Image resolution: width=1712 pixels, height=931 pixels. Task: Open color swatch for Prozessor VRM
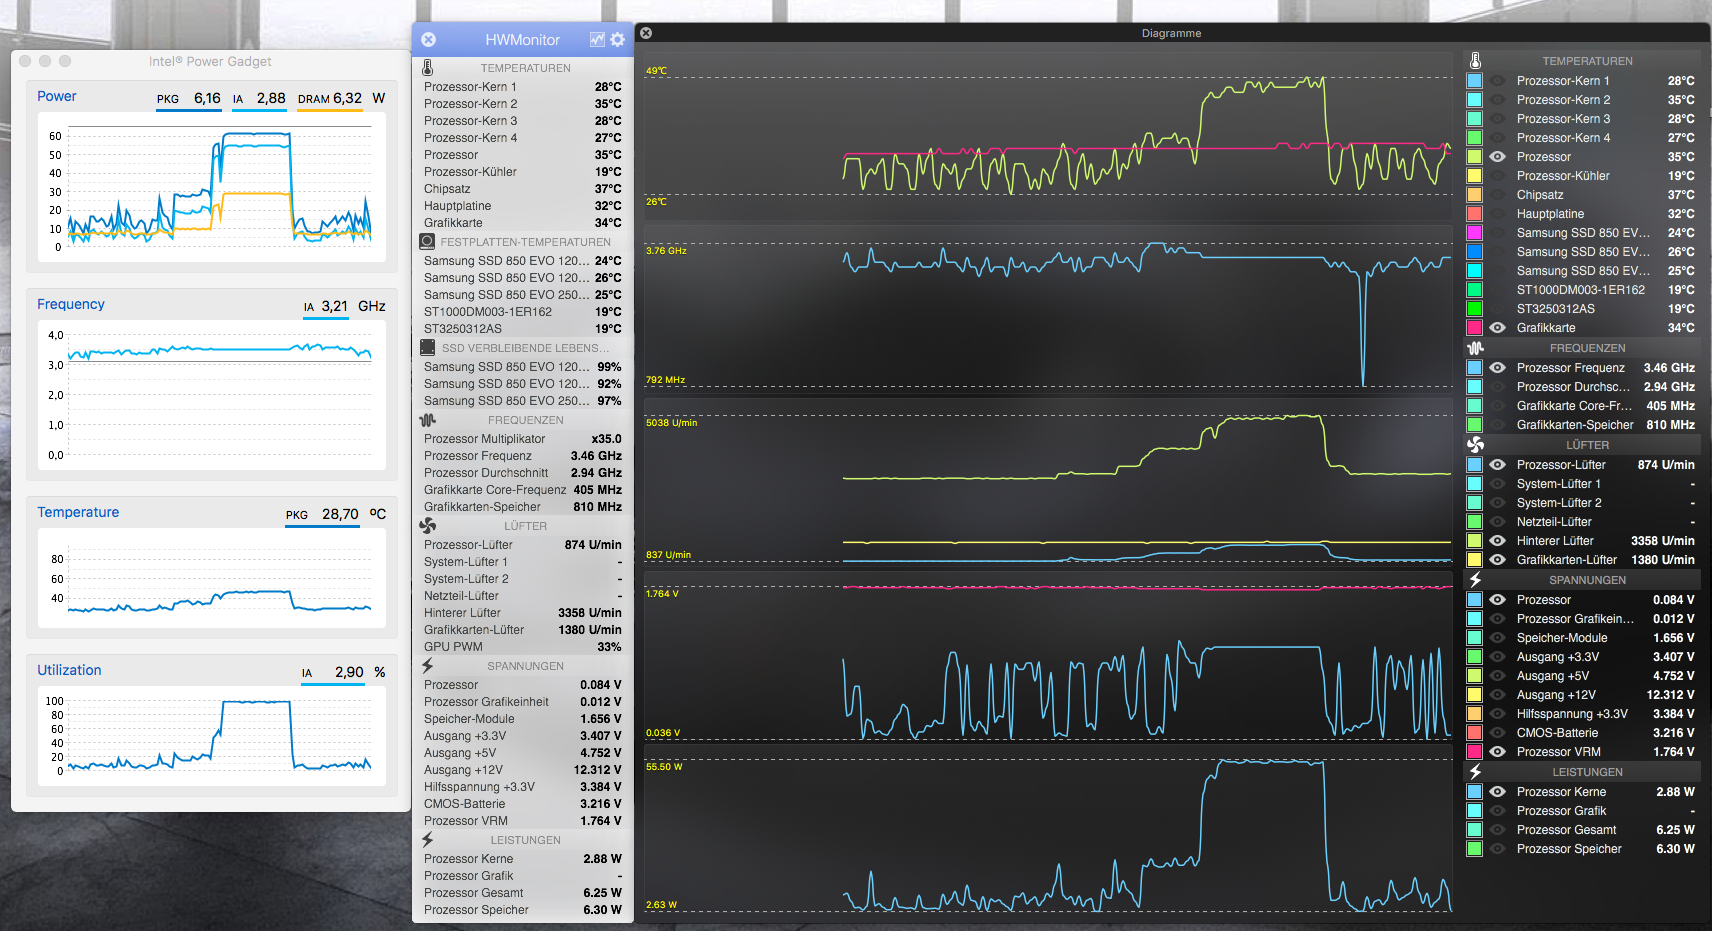click(x=1474, y=752)
